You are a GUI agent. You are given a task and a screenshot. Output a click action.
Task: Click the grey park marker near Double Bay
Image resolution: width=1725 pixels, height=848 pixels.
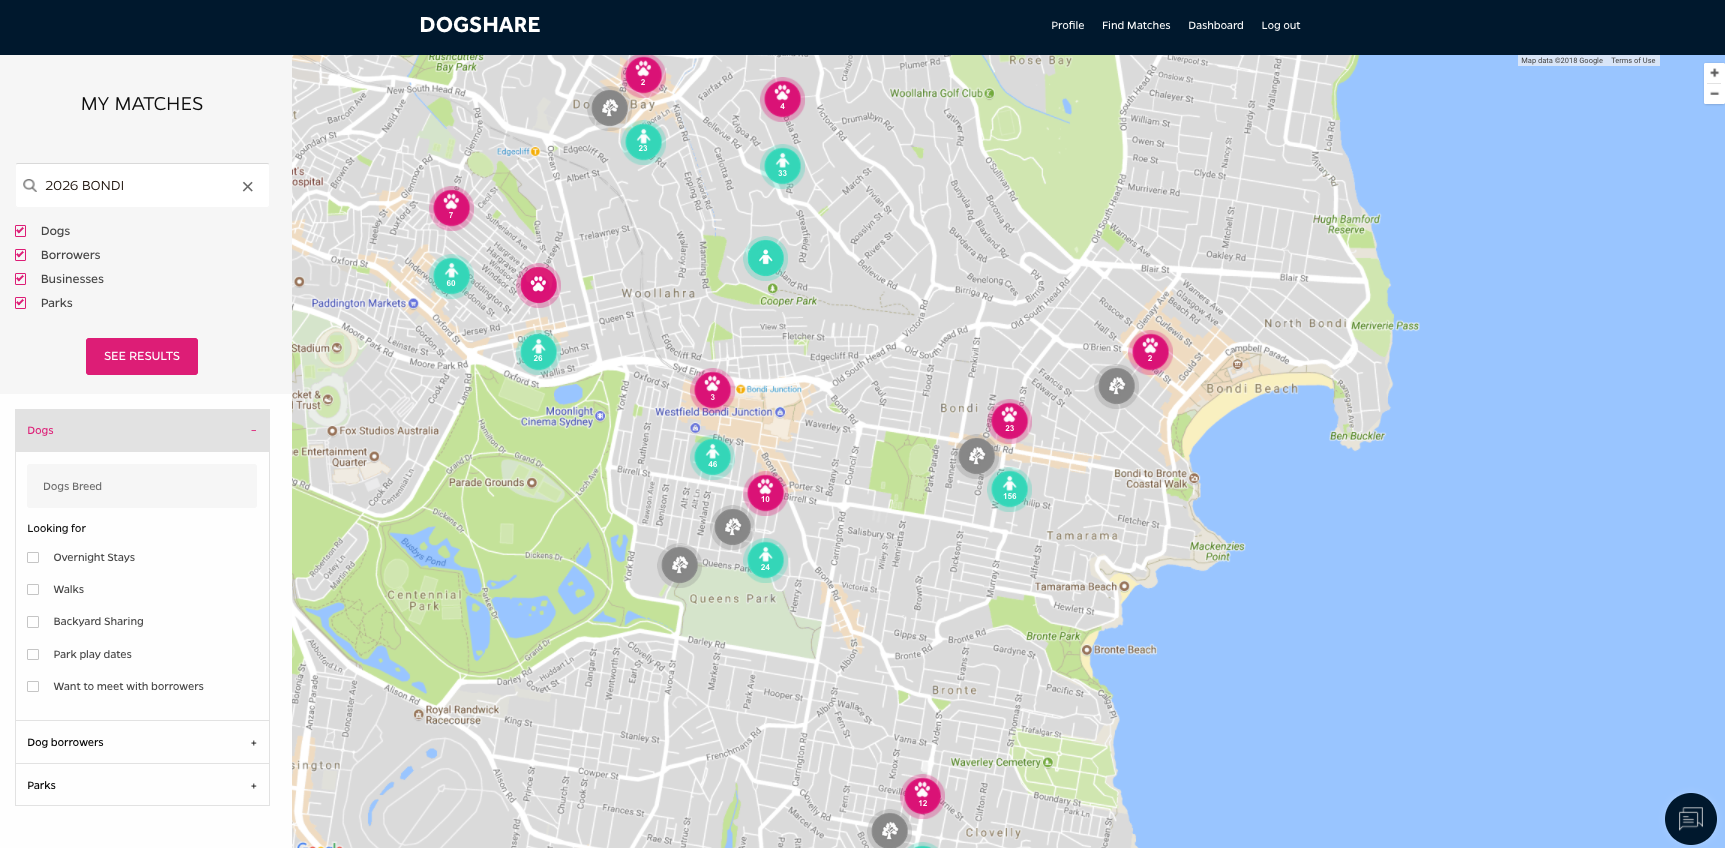[609, 107]
